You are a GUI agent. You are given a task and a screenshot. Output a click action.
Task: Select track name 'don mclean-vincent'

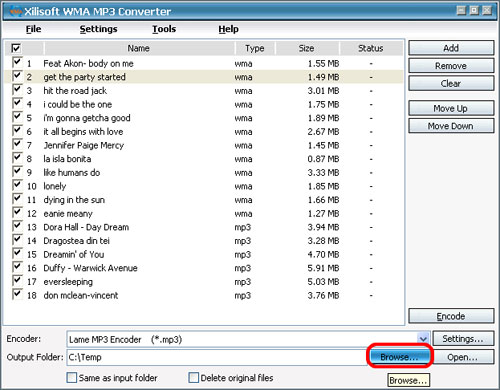click(81, 296)
